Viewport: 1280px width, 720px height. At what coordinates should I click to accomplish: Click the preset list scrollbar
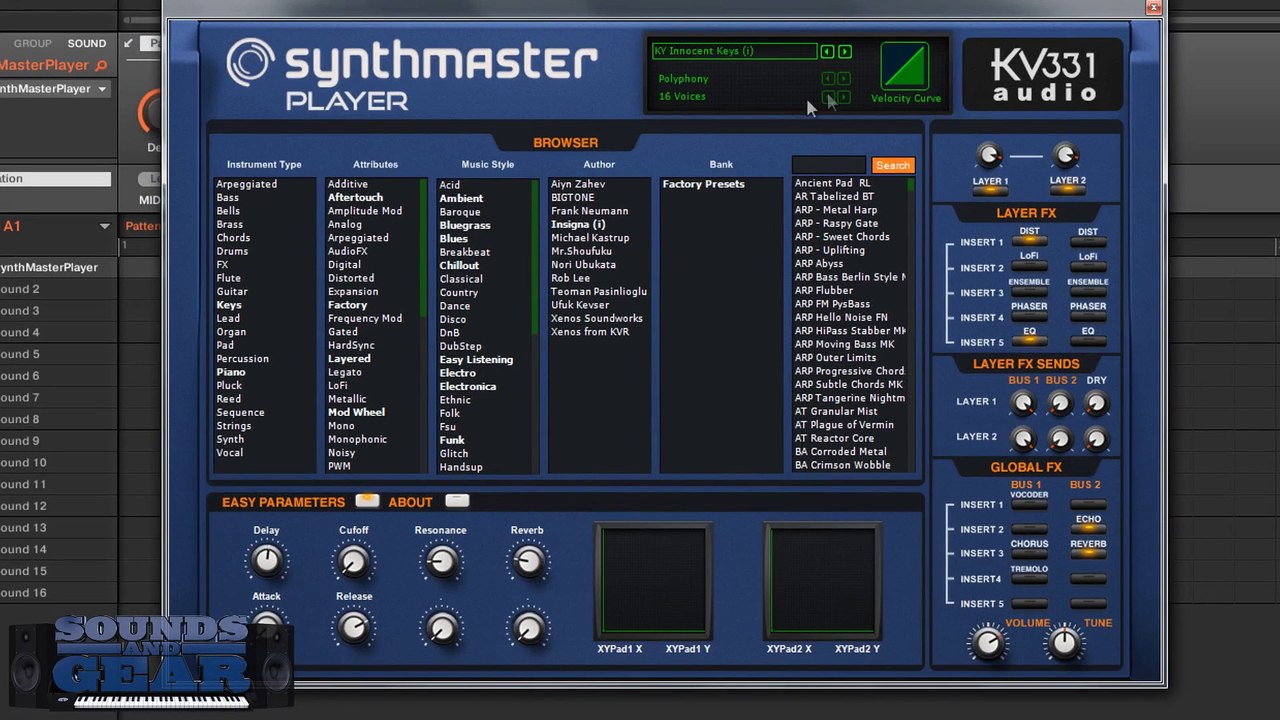coord(911,323)
